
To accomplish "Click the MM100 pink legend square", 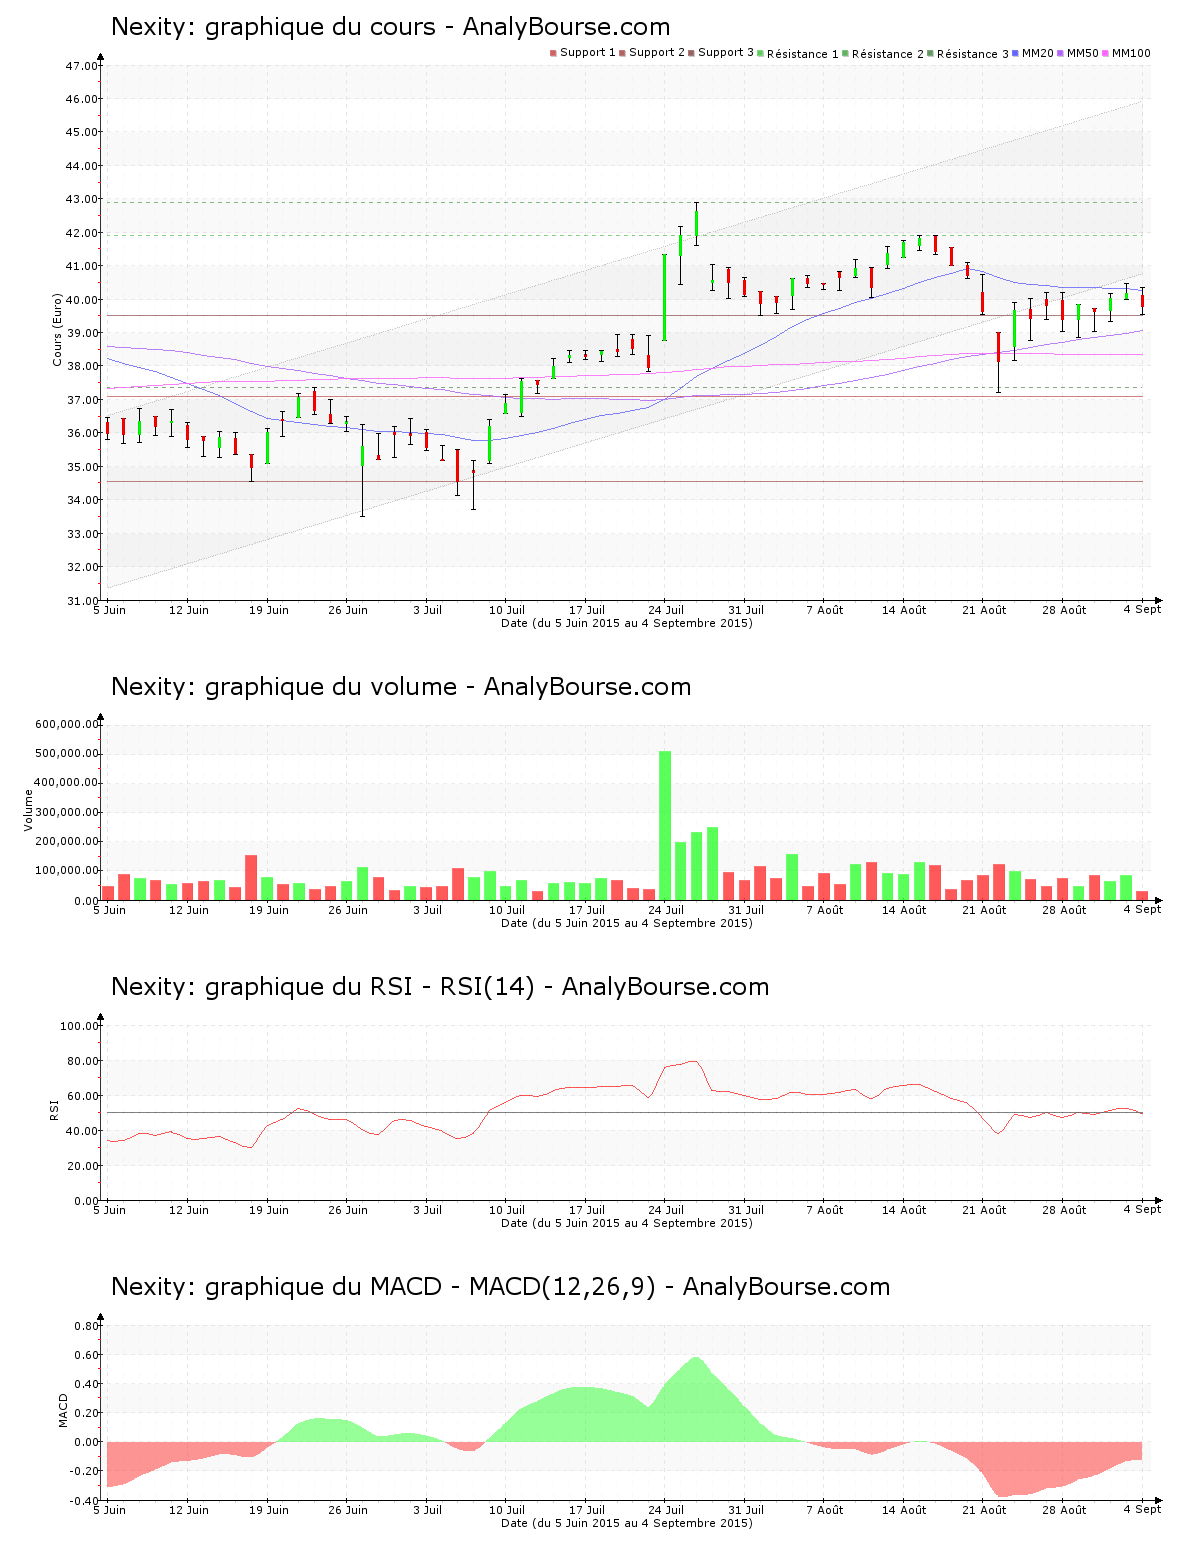I will pos(1105,53).
